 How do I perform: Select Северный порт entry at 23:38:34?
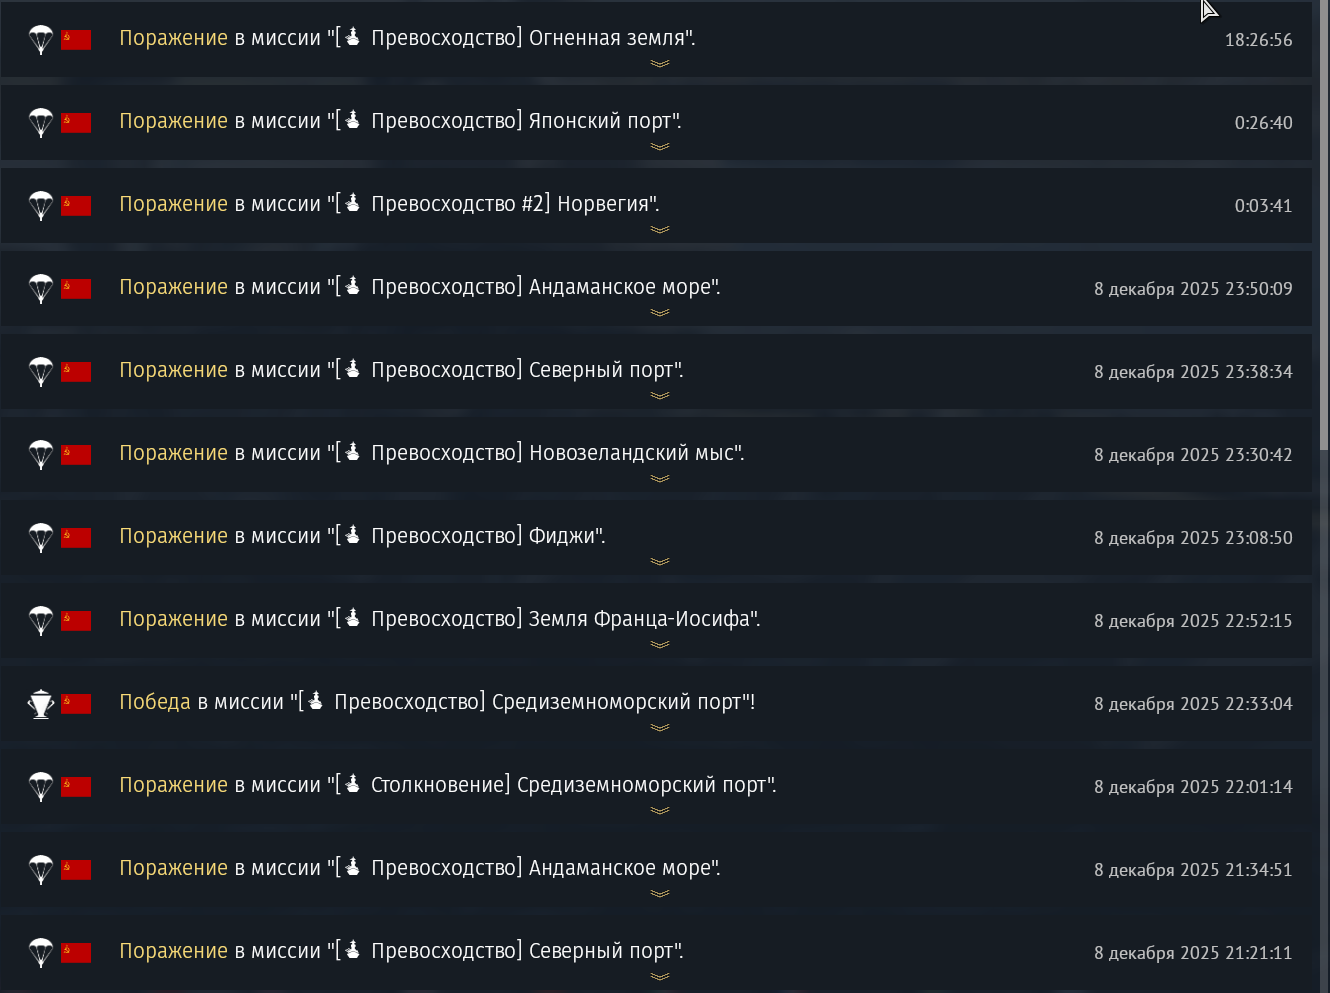pyautogui.click(x=401, y=370)
